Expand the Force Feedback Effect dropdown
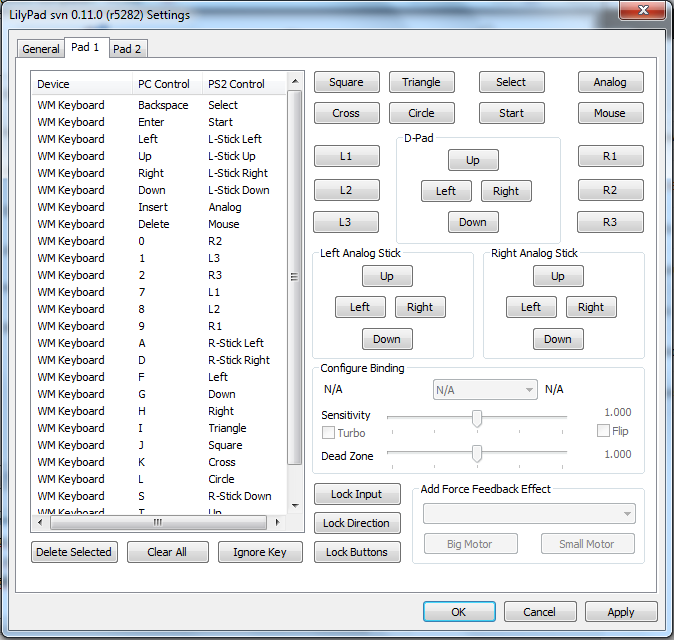 (529, 514)
